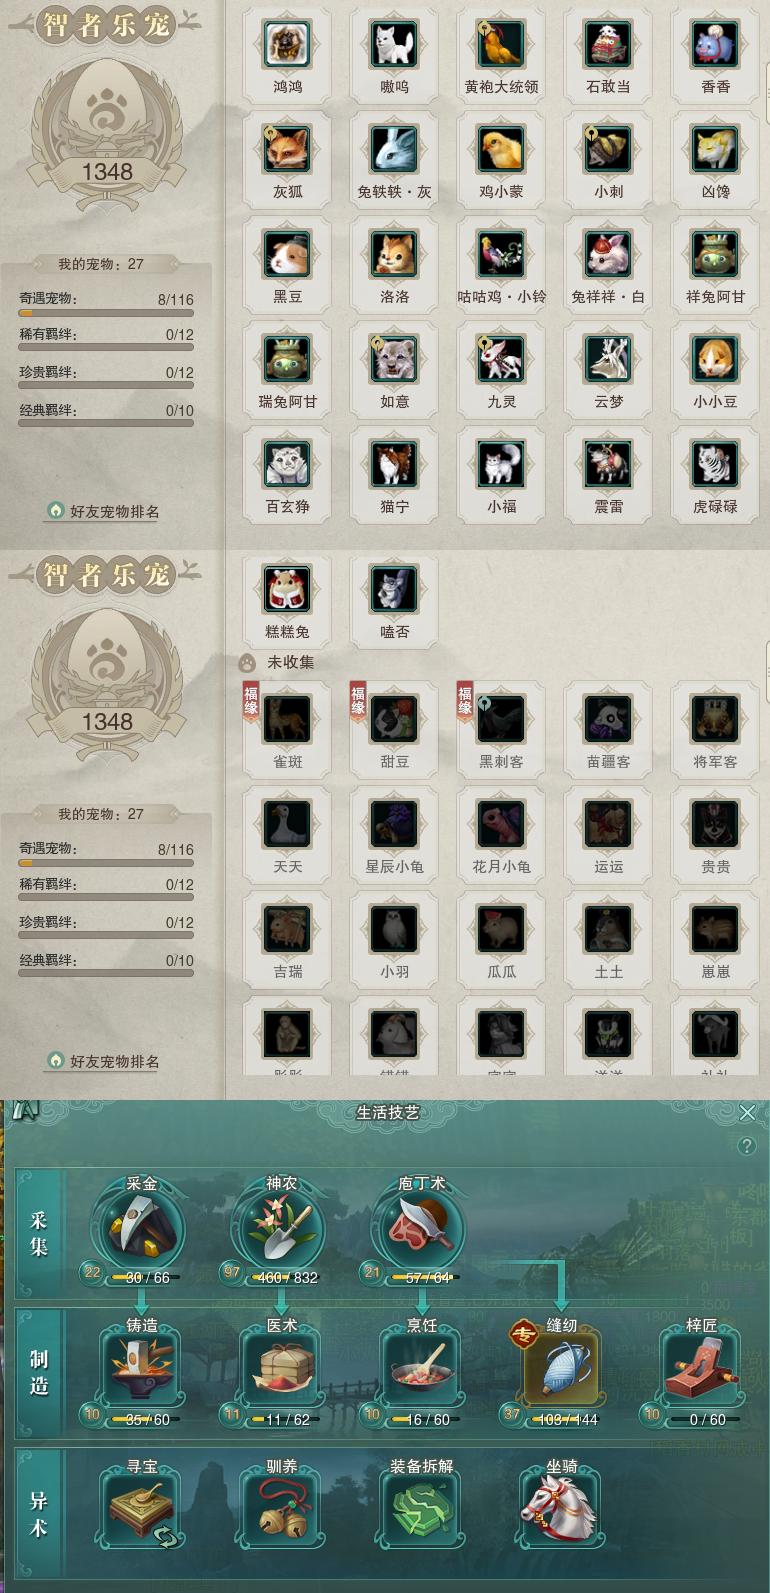Select the 烹饪 cooking skill icon
The height and width of the screenshot is (1593, 770).
[421, 1370]
